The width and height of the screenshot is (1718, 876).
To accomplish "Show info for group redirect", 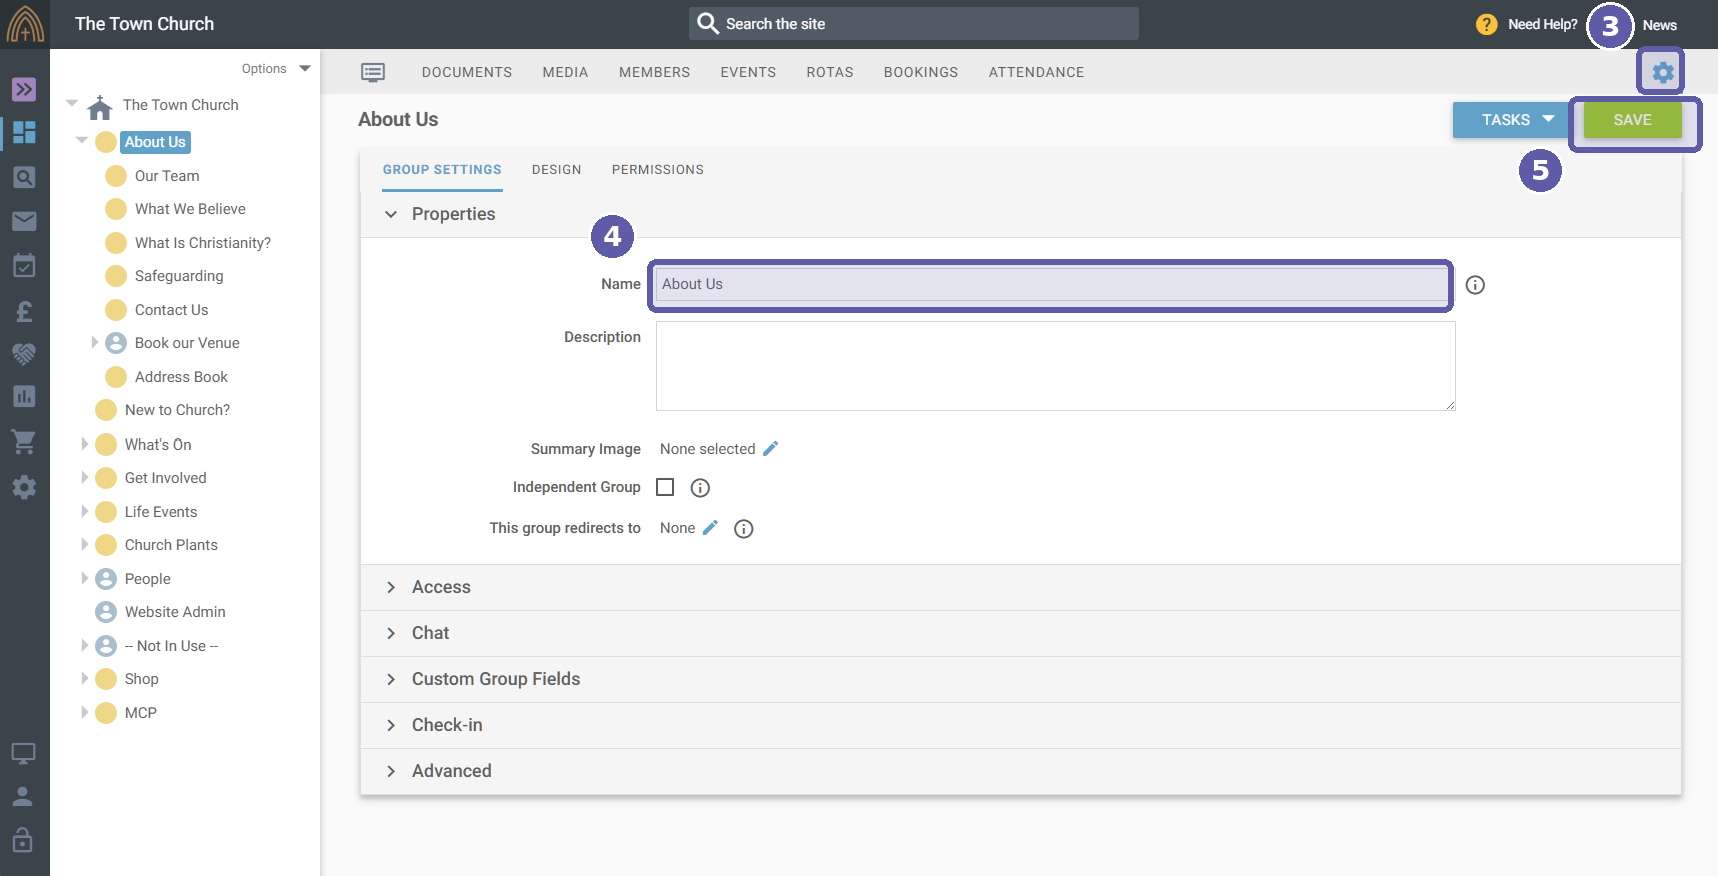I will coord(743,529).
